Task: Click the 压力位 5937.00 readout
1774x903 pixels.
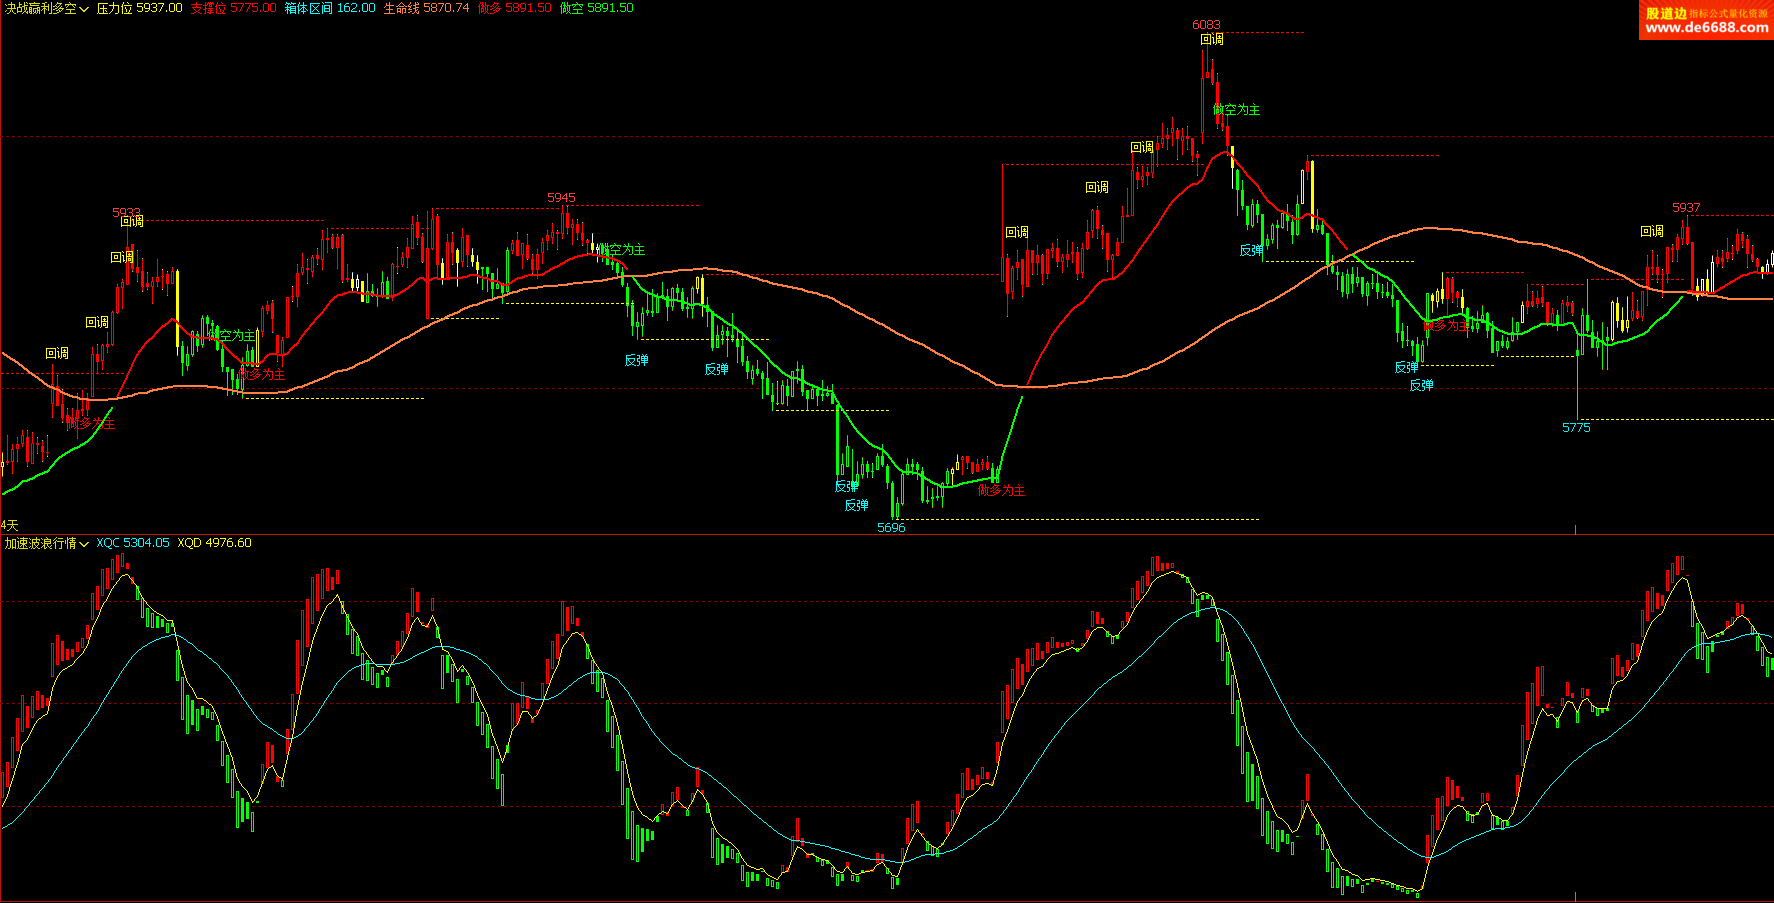Action: click(139, 8)
